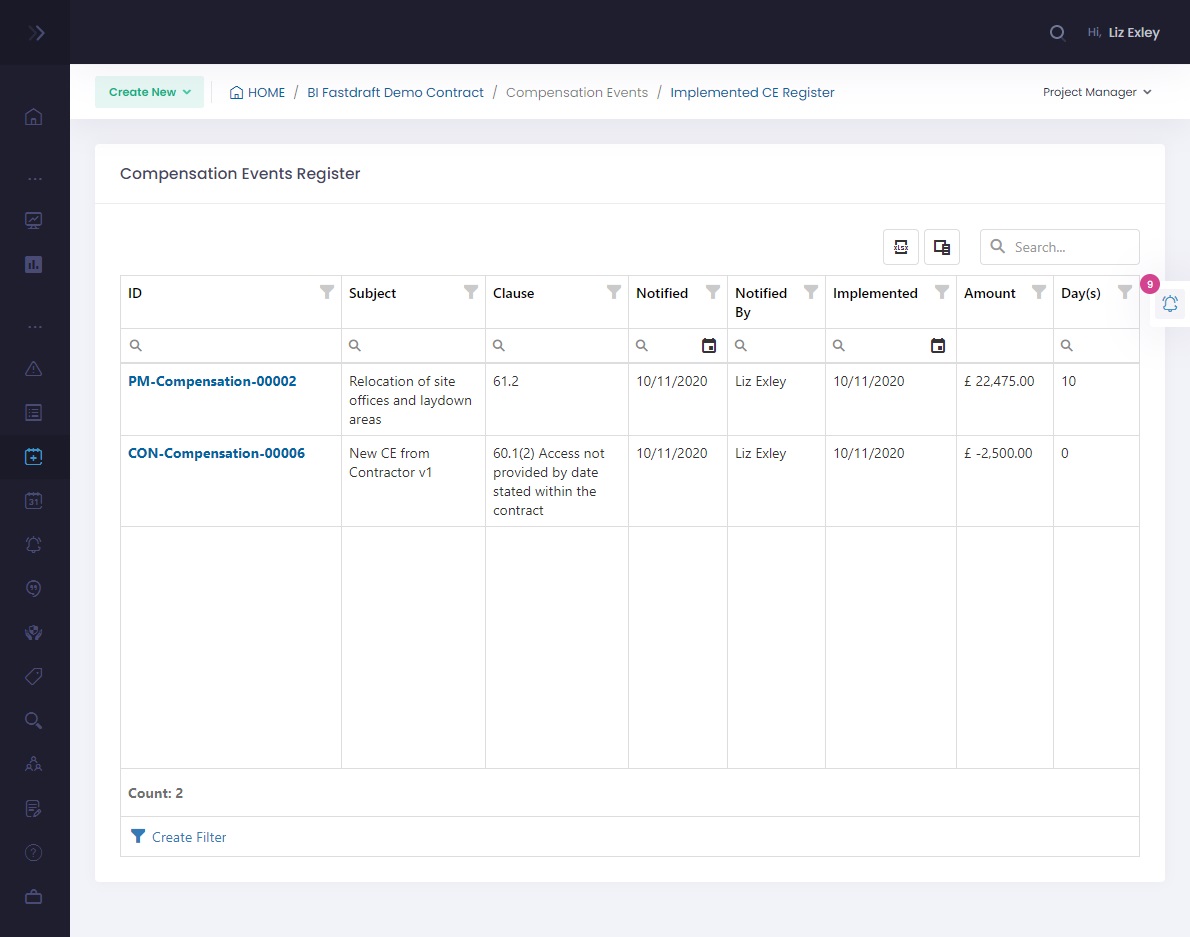Click the home icon in sidebar

click(x=34, y=117)
